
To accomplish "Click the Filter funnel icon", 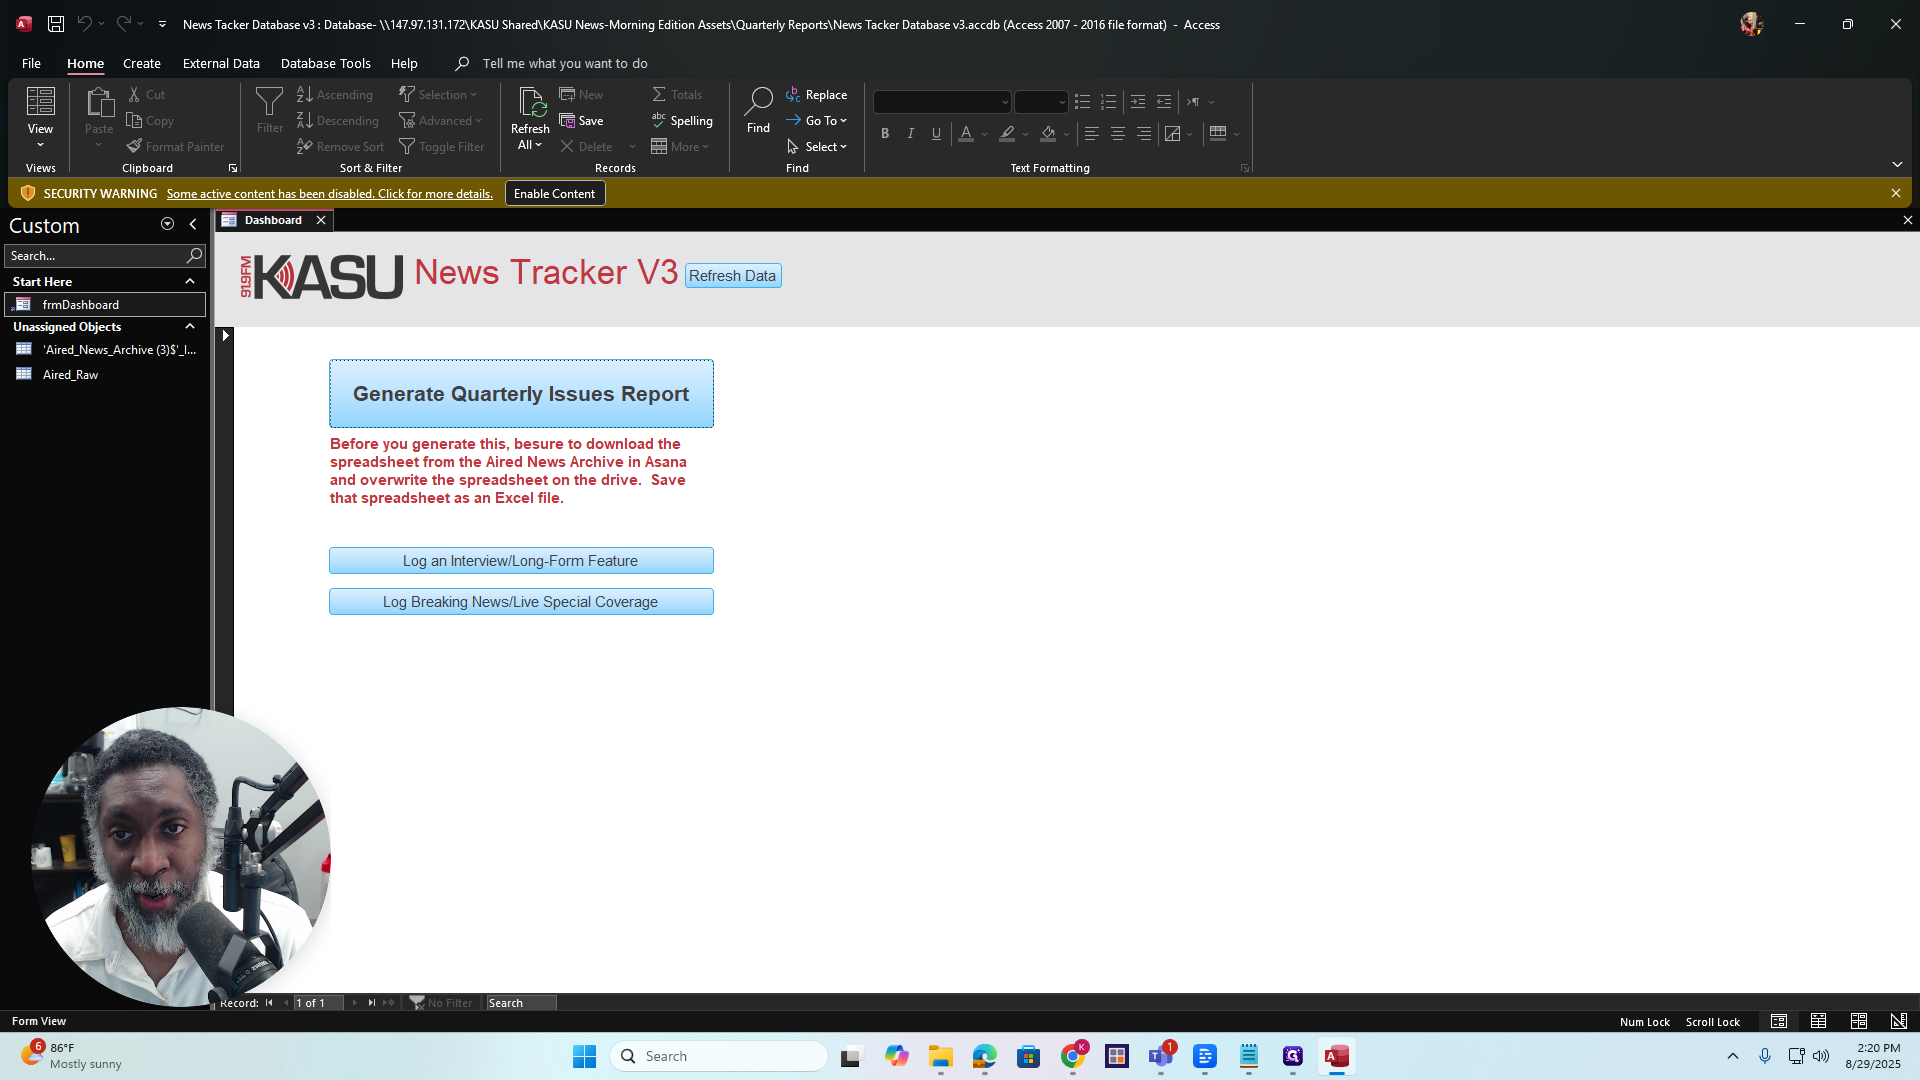I will point(269,110).
